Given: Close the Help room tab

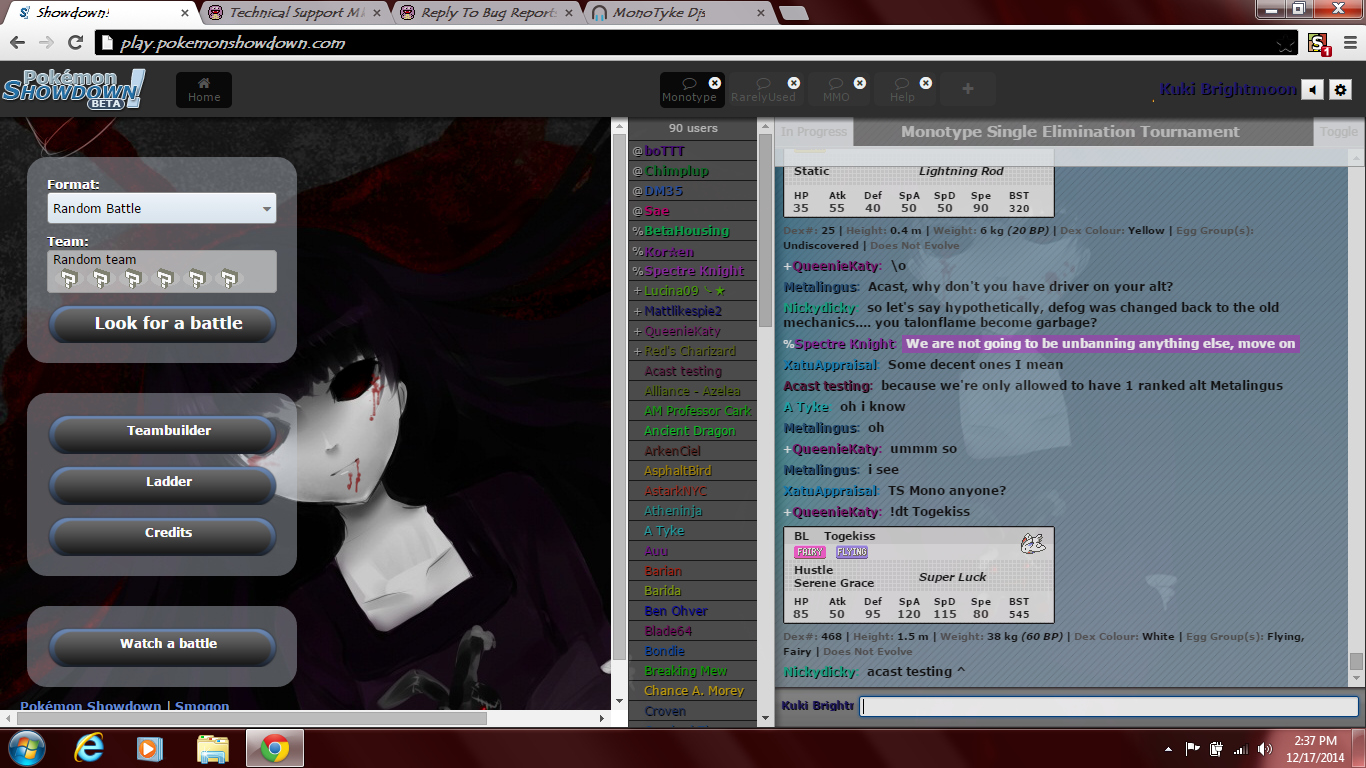Looking at the screenshot, I should [926, 83].
